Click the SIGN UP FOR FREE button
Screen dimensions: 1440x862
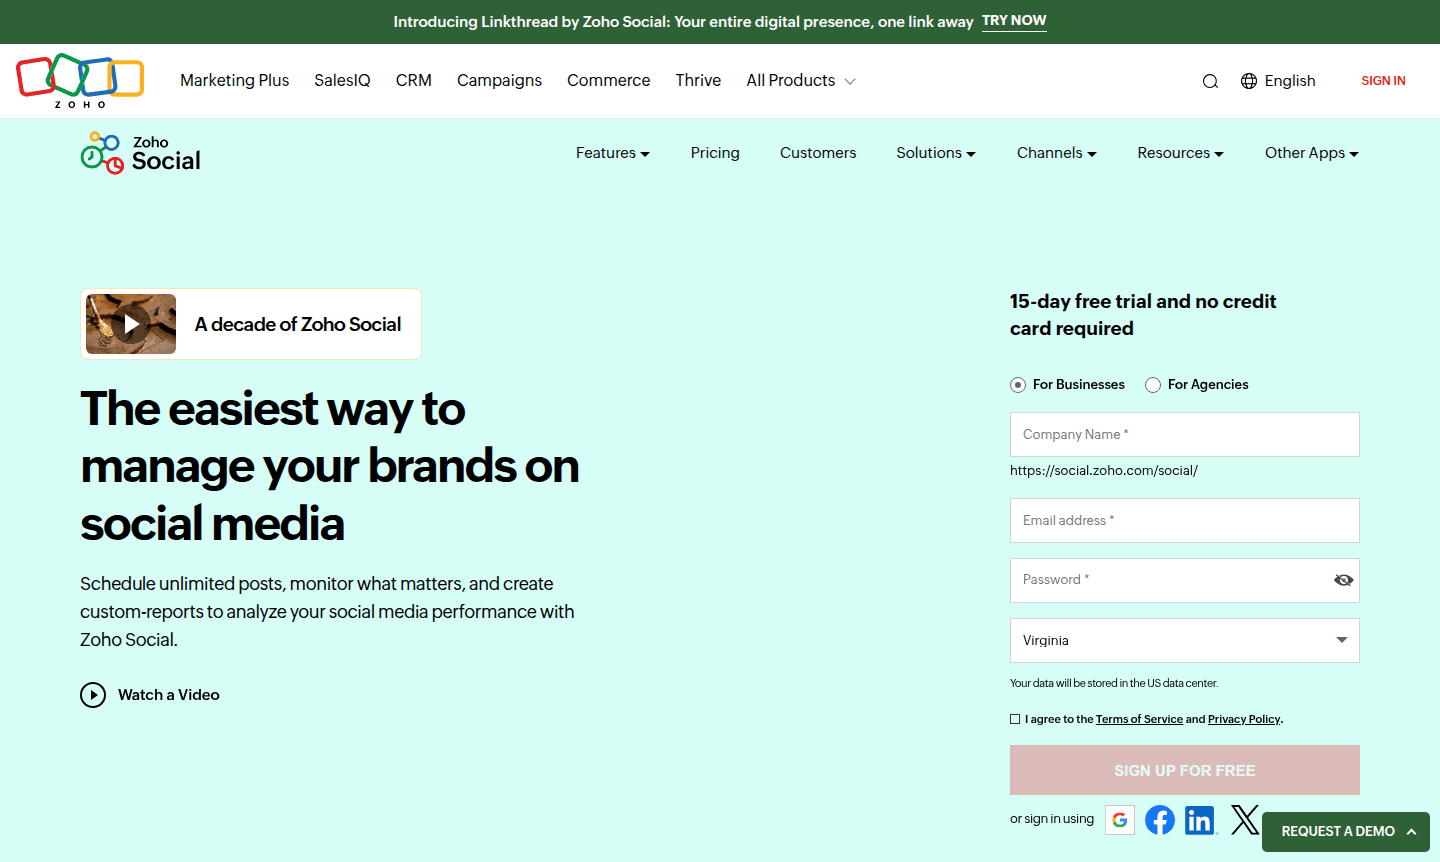(x=1184, y=770)
